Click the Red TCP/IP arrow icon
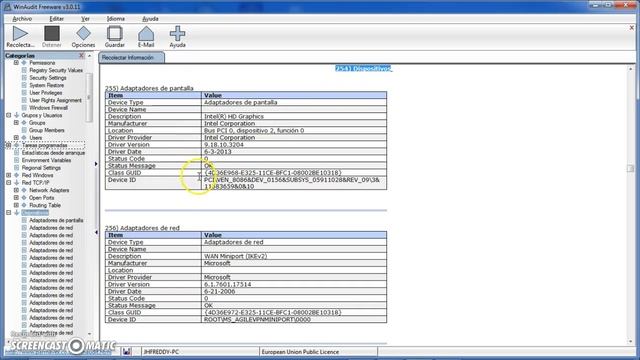 pos(17,182)
